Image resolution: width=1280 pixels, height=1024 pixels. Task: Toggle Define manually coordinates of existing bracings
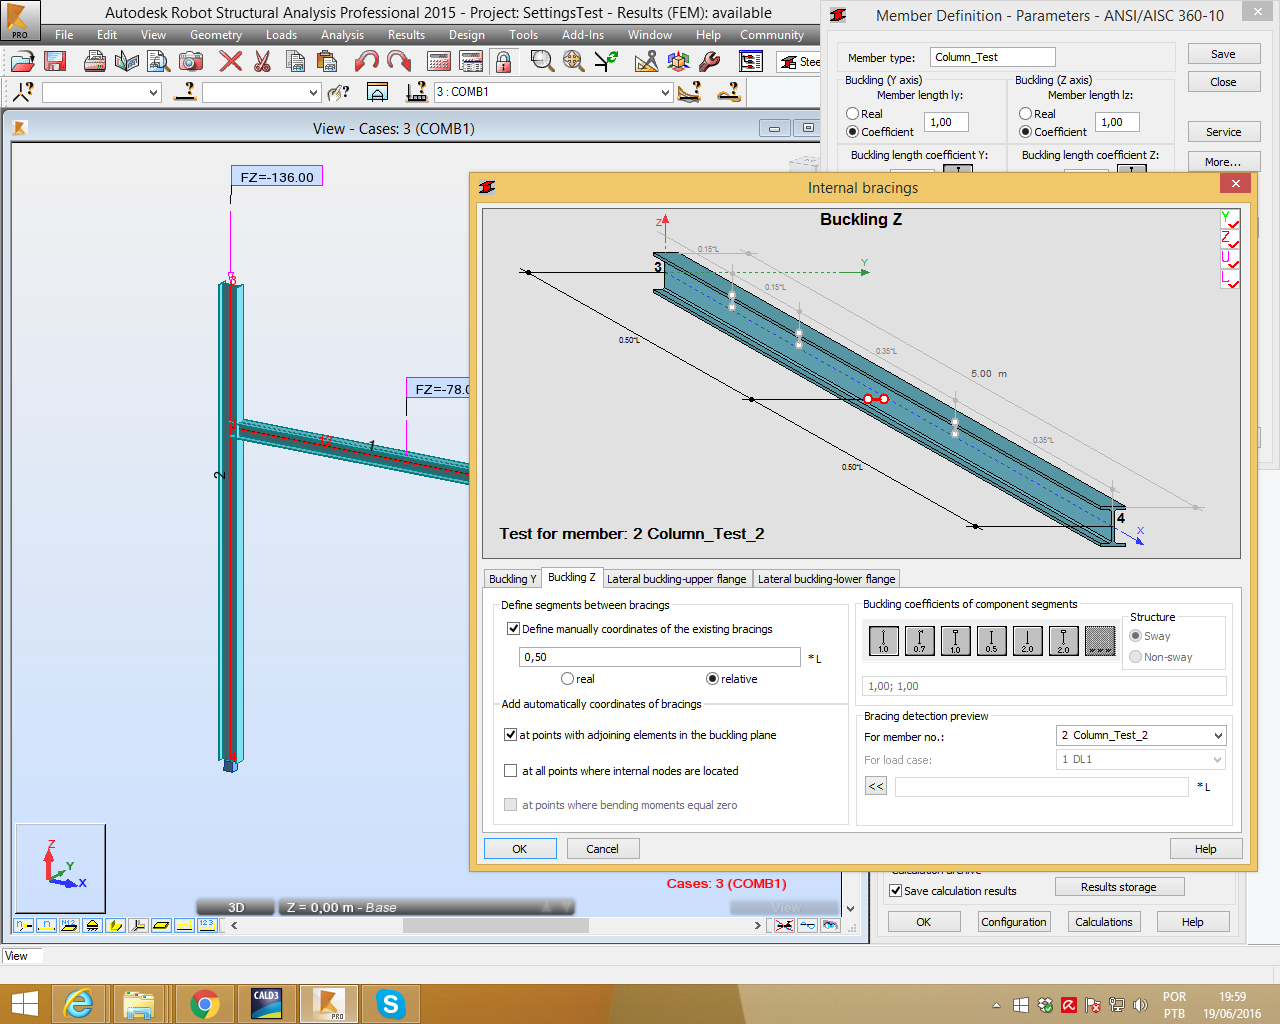[x=513, y=629]
